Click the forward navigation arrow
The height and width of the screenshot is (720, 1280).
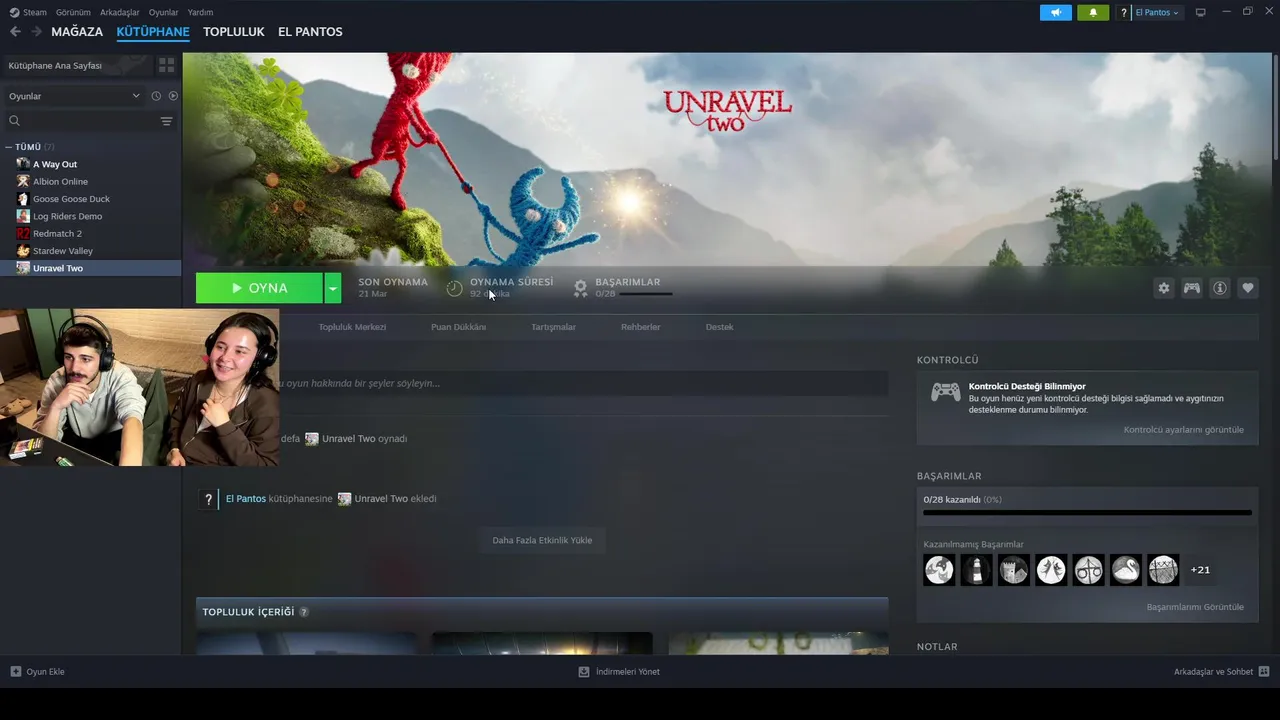[x=37, y=32]
